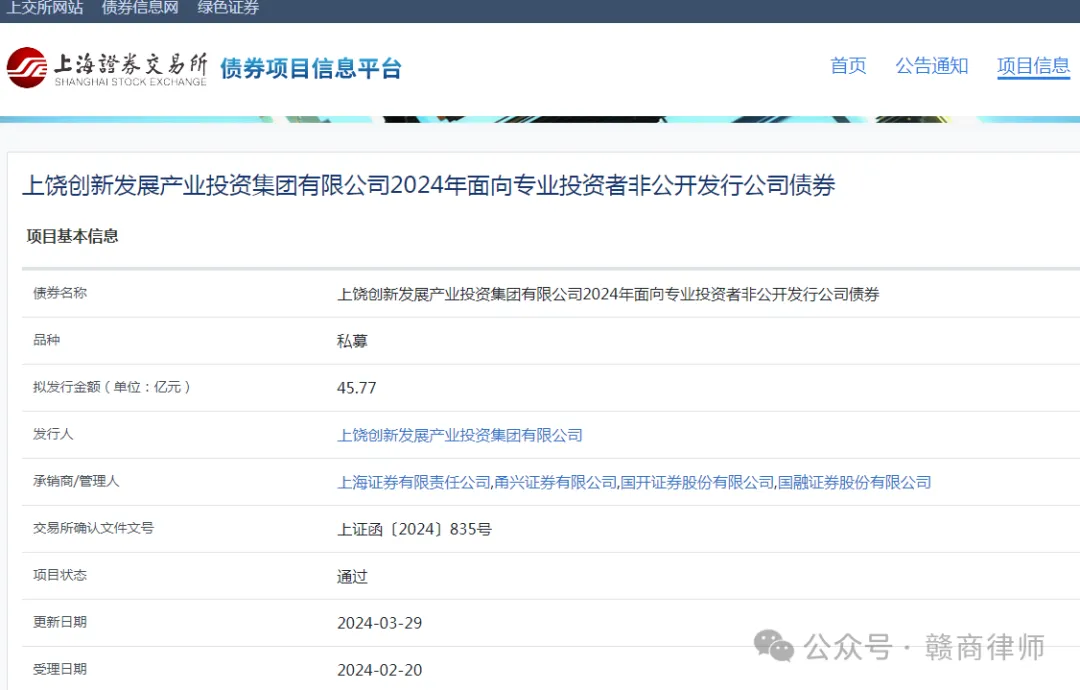Click the 项目状态 label
Image resolution: width=1080 pixels, height=690 pixels.
coord(60,575)
